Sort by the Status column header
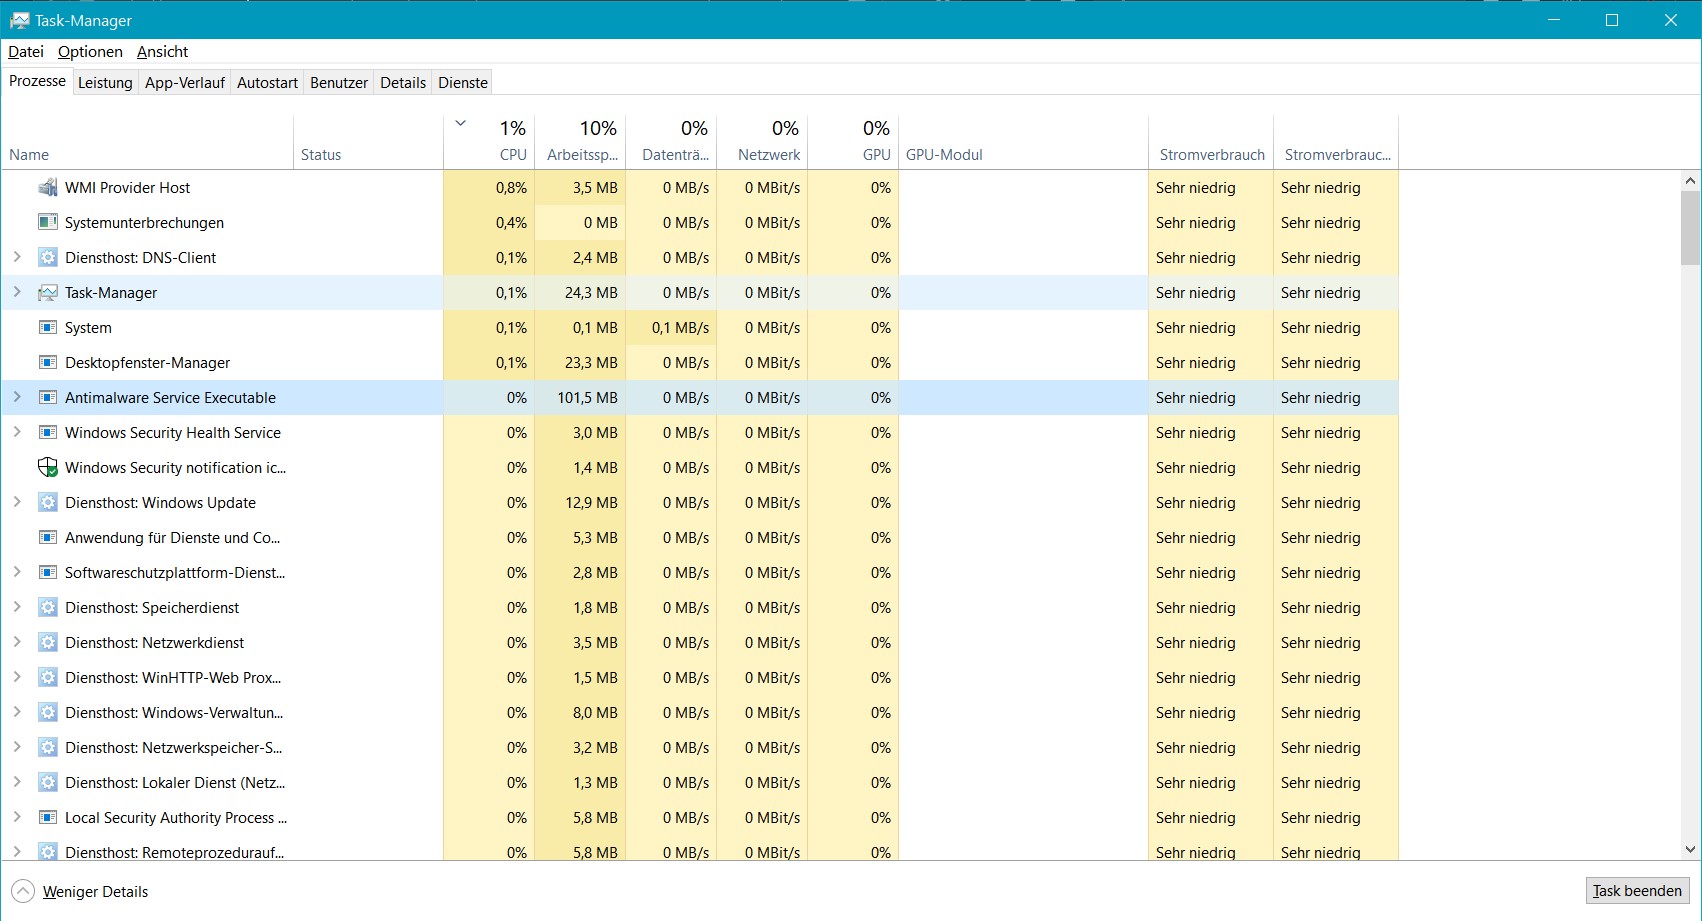1702x921 pixels. tap(368, 142)
